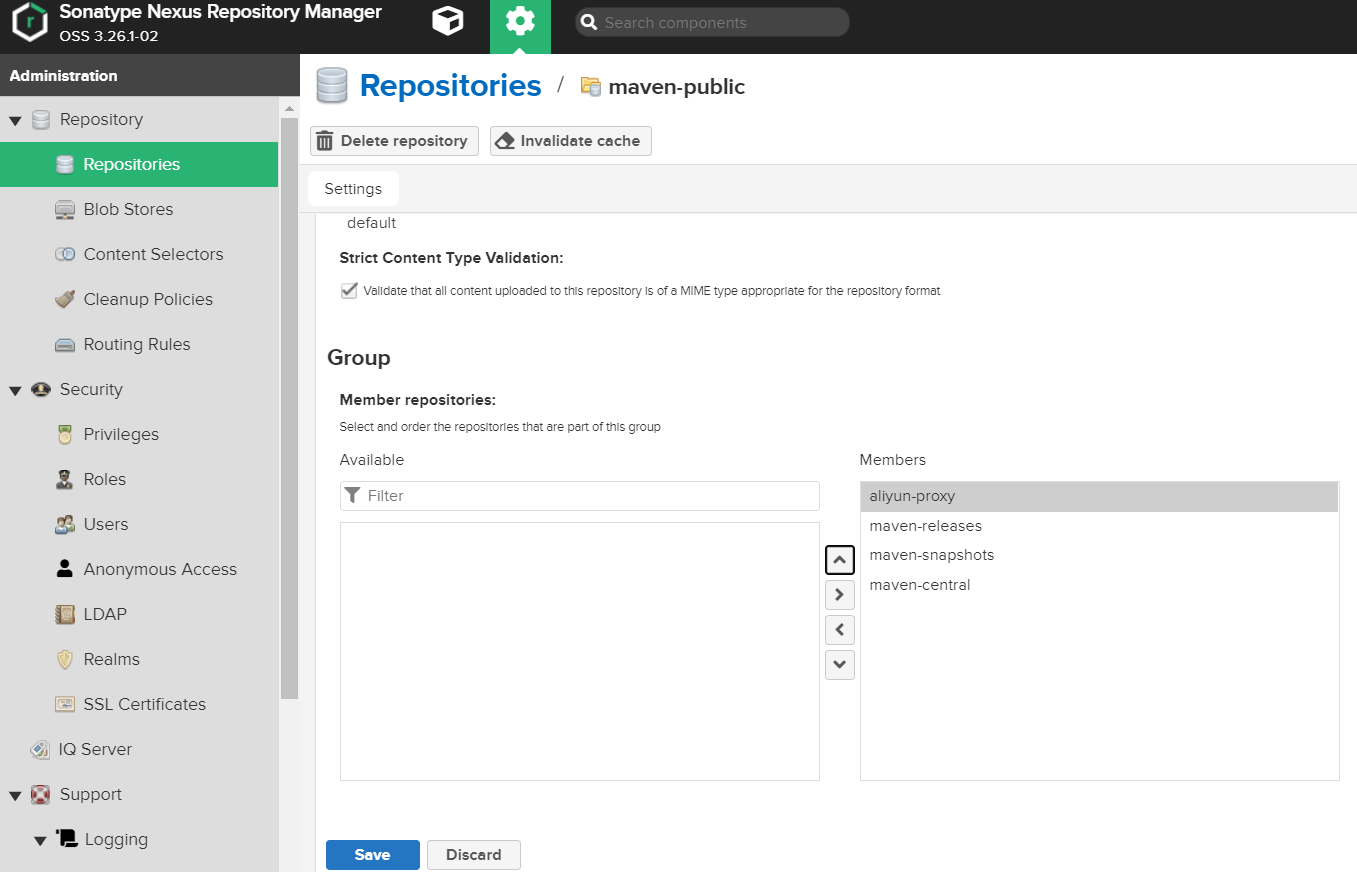The image size is (1357, 872).
Task: Click the Sonatype Nexus hexagon logo
Action: (30, 22)
